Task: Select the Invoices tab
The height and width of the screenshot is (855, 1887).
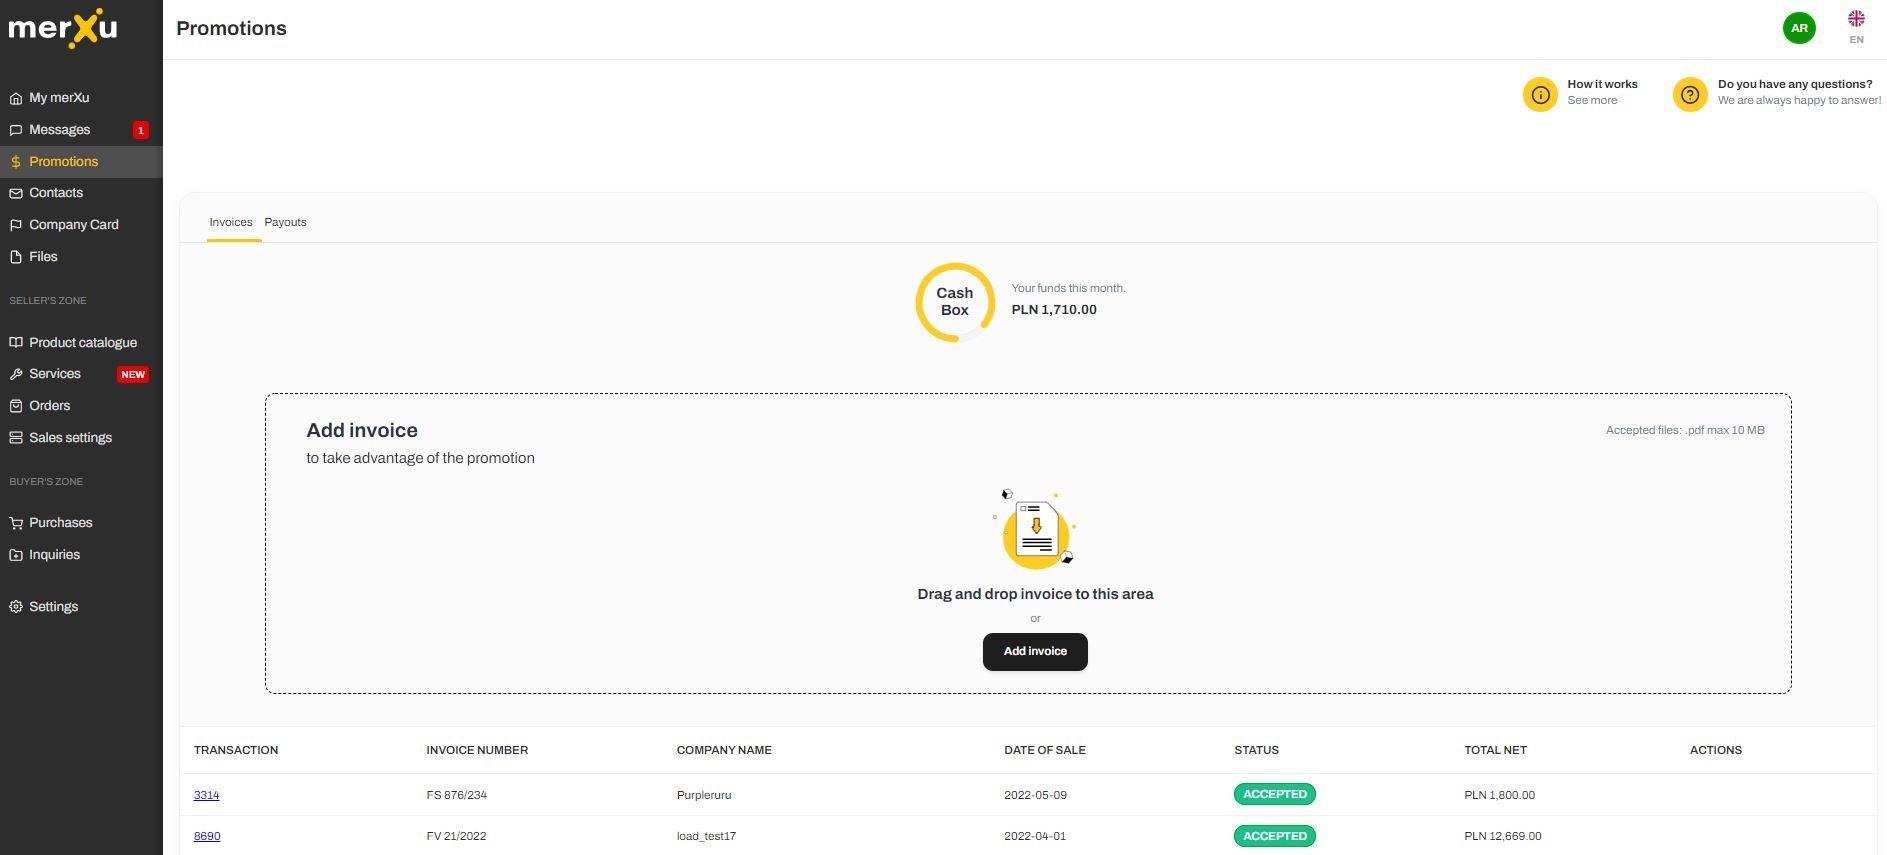Action: pos(231,222)
